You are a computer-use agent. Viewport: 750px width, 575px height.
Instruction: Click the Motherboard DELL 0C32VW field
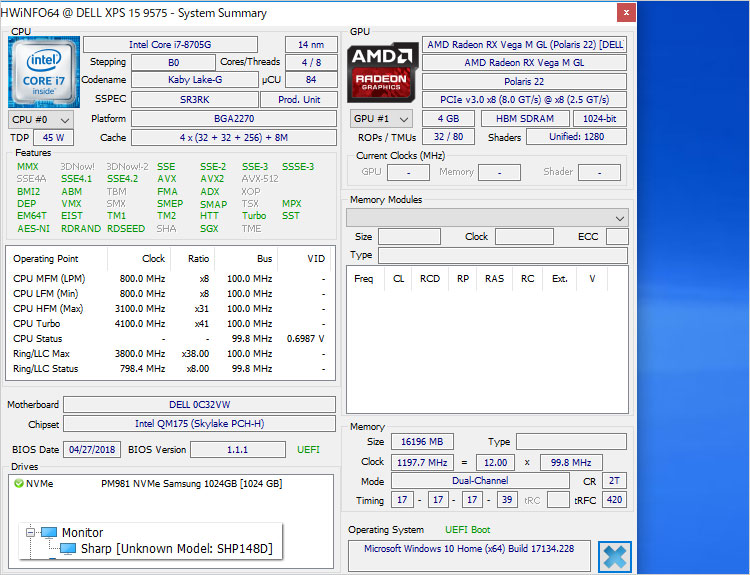click(x=199, y=405)
